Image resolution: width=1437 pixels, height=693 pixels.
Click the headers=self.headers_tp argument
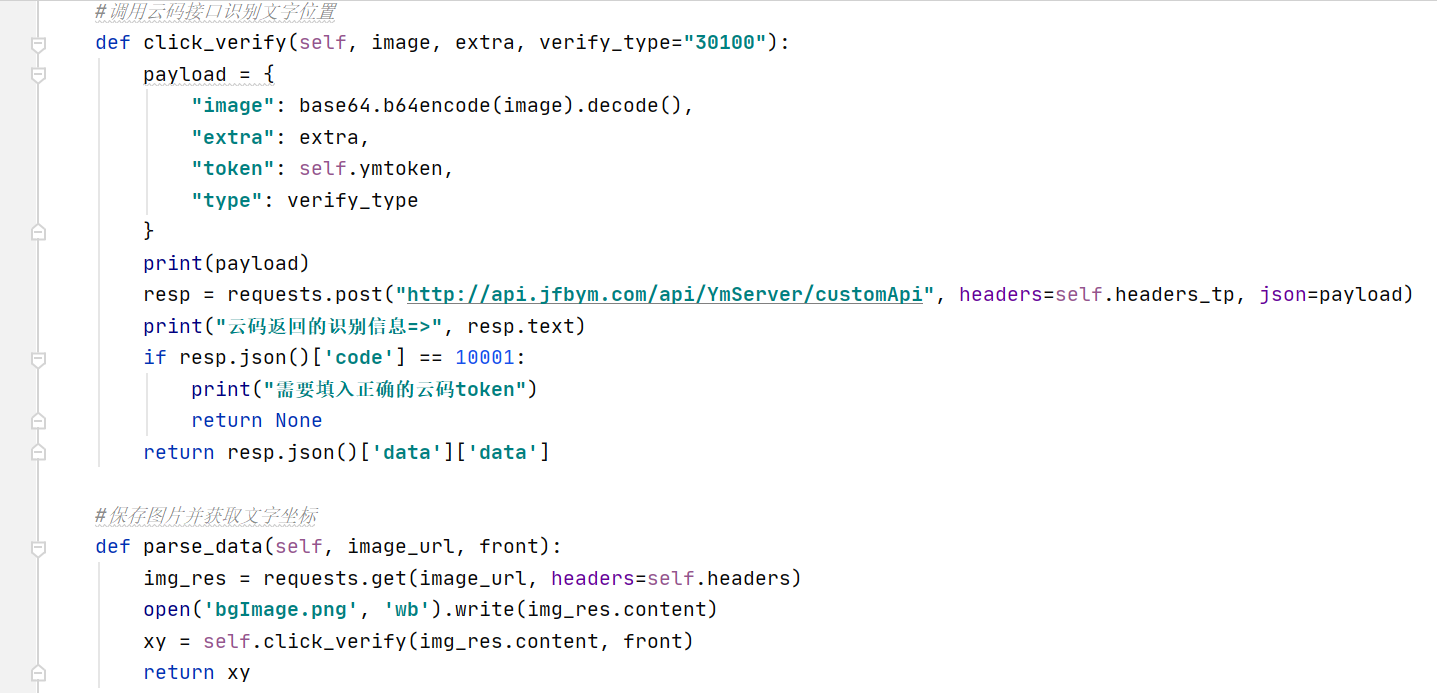(x=1097, y=294)
